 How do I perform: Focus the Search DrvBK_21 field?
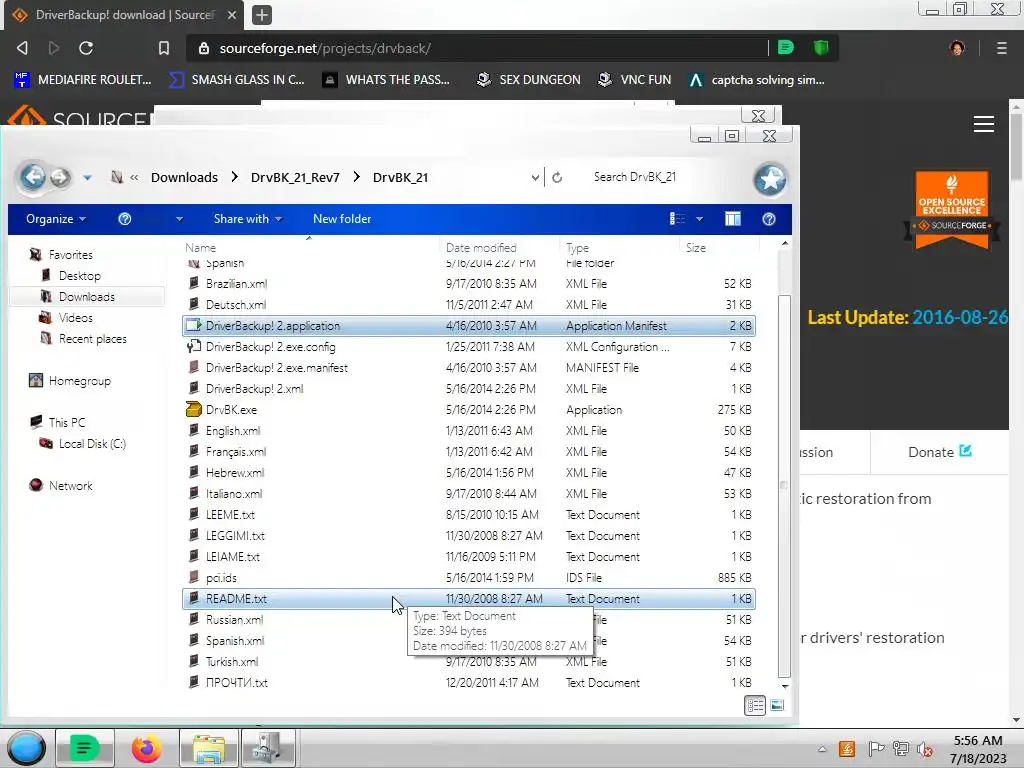[x=663, y=177]
